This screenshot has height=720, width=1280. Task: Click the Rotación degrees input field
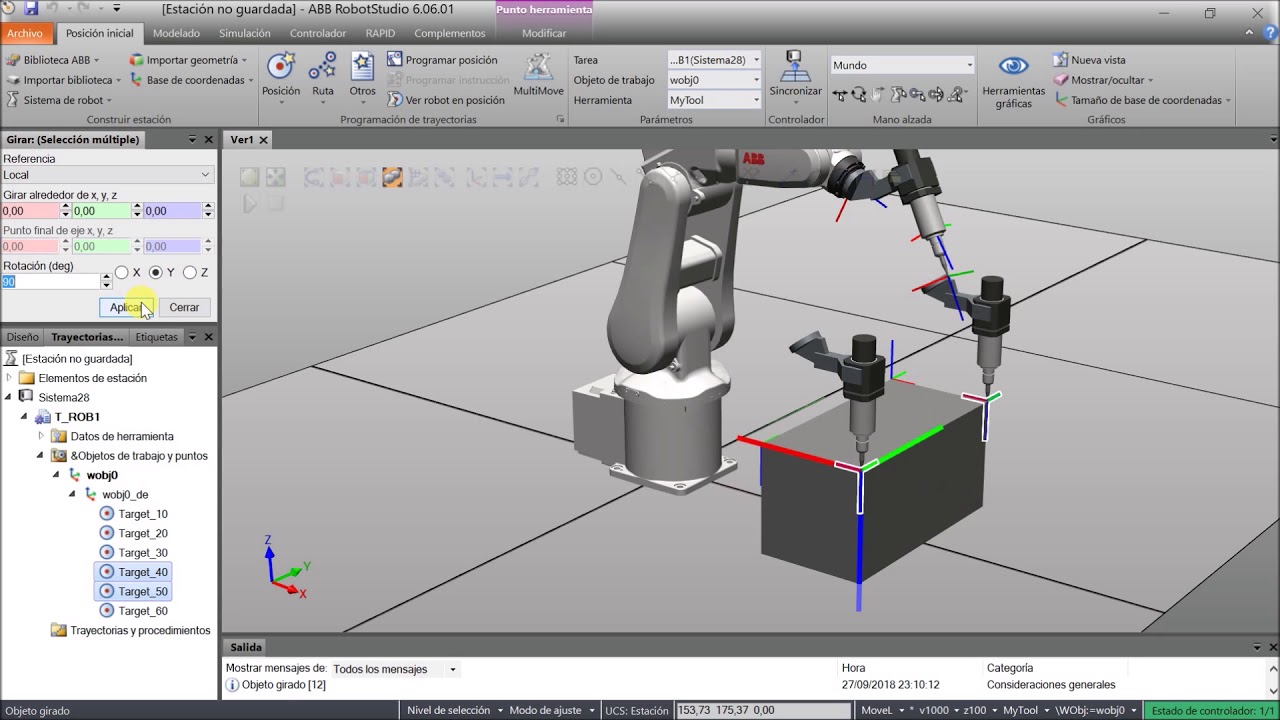(50, 282)
